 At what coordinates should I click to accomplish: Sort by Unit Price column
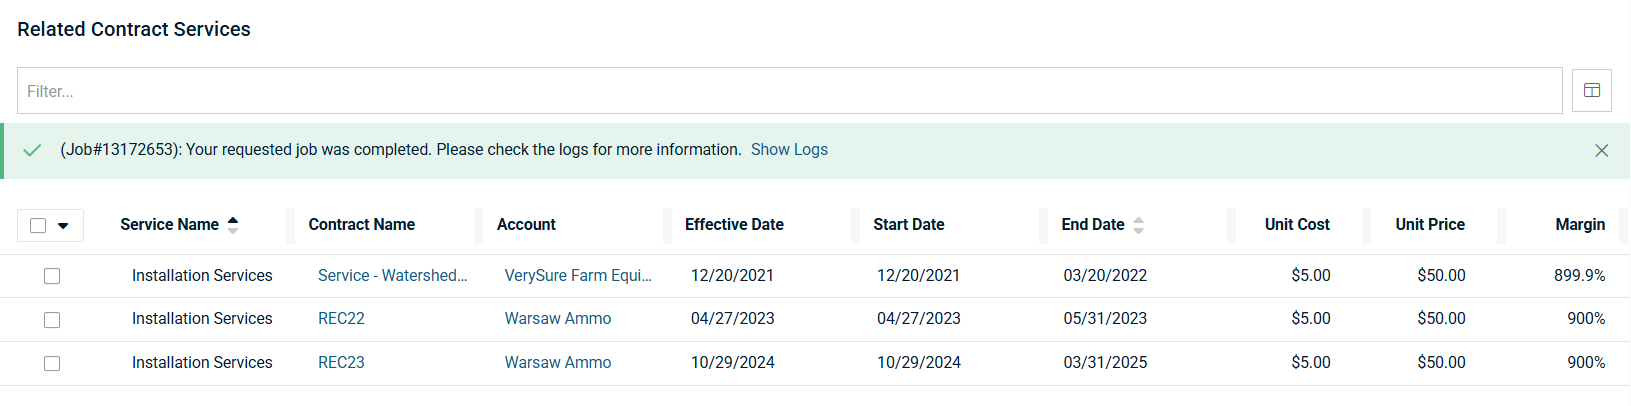pyautogui.click(x=1429, y=225)
